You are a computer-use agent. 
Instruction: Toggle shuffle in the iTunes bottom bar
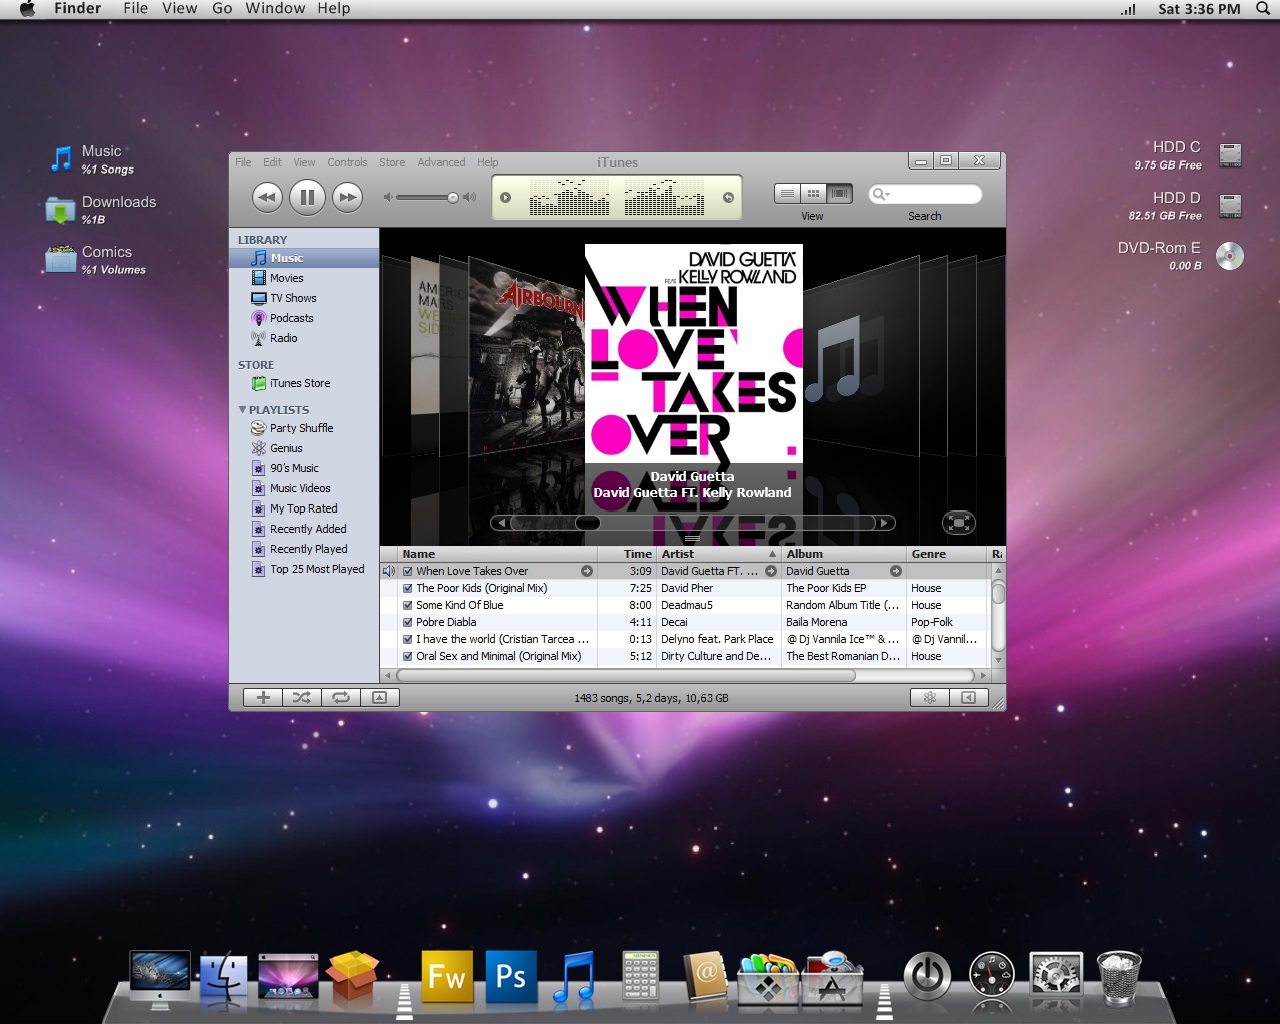pyautogui.click(x=301, y=698)
